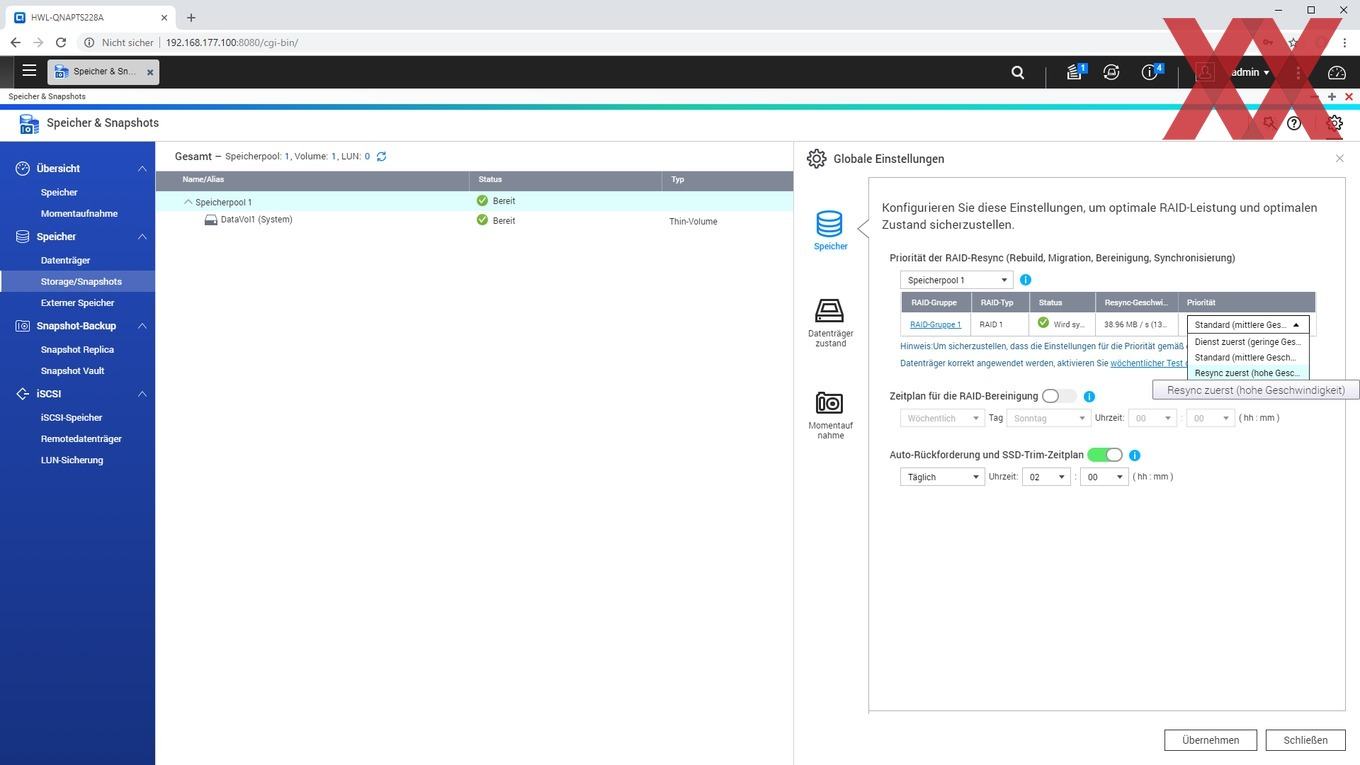Click the Schließen button

coord(1305,740)
